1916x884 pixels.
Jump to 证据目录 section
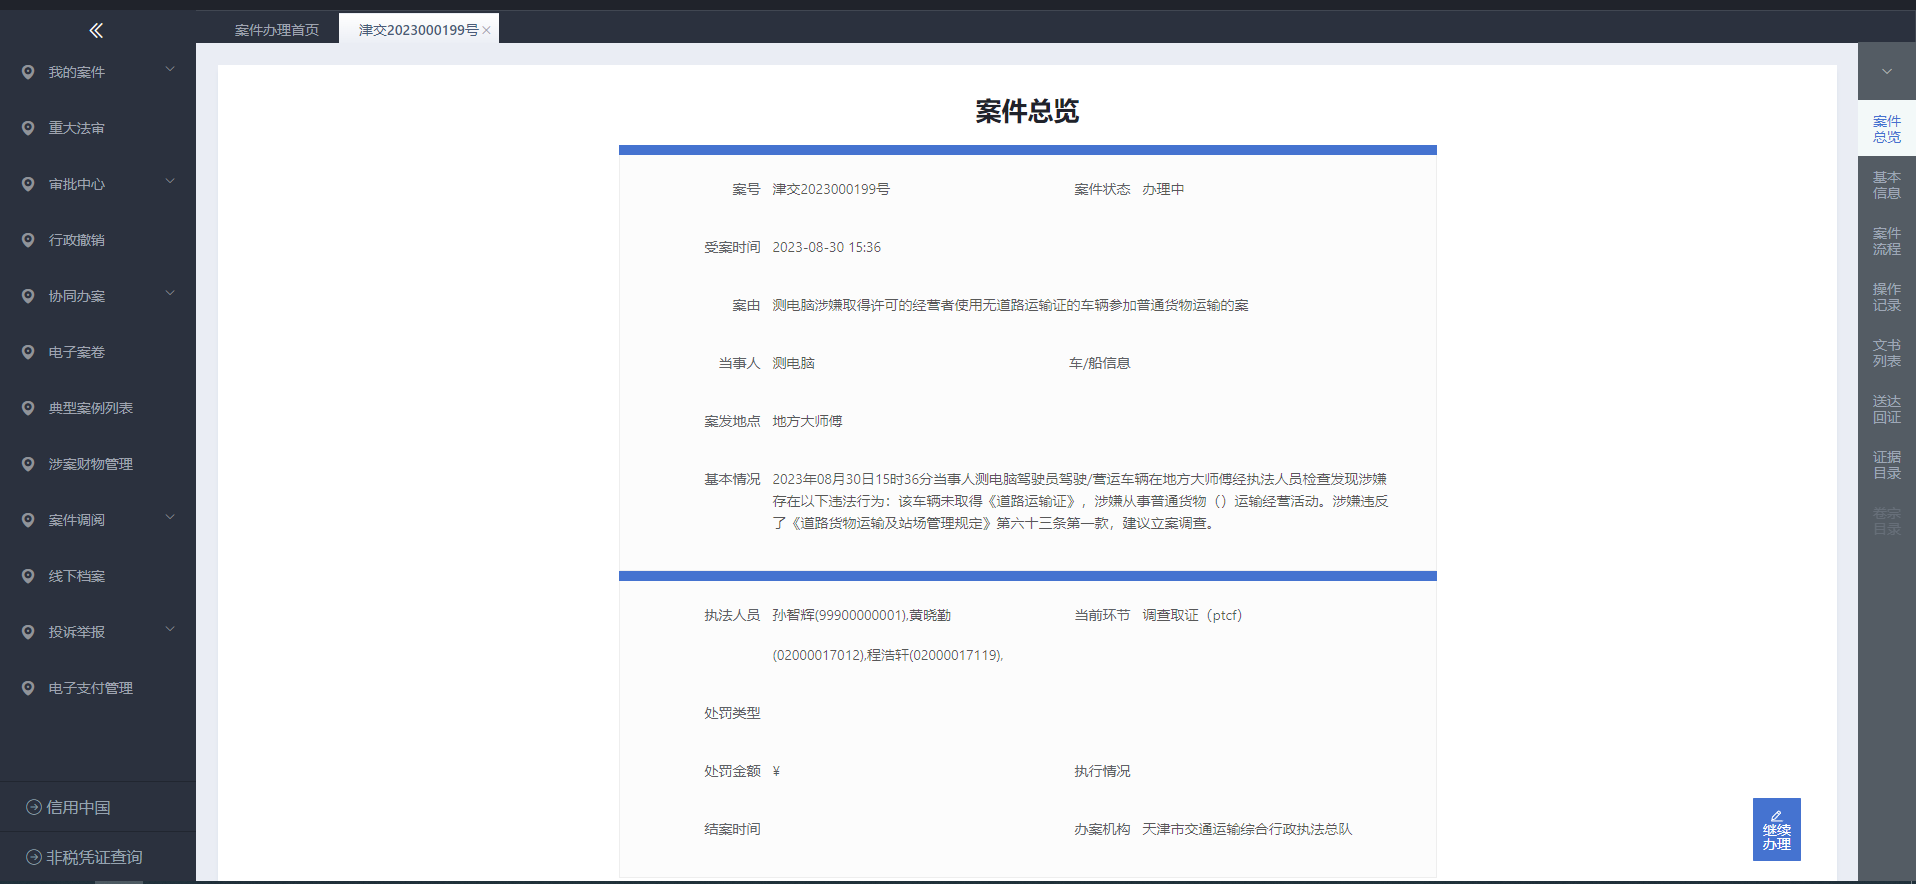coord(1887,465)
